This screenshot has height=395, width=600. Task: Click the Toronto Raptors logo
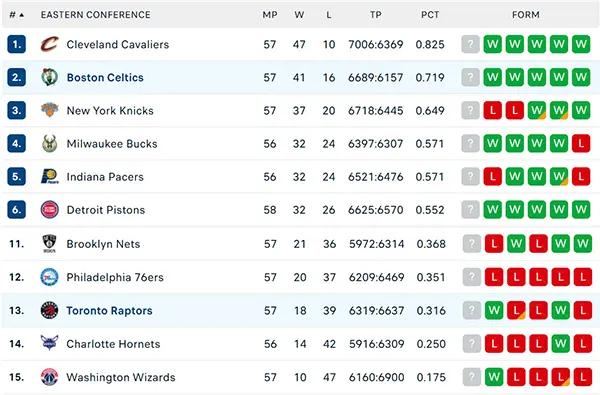(x=49, y=310)
